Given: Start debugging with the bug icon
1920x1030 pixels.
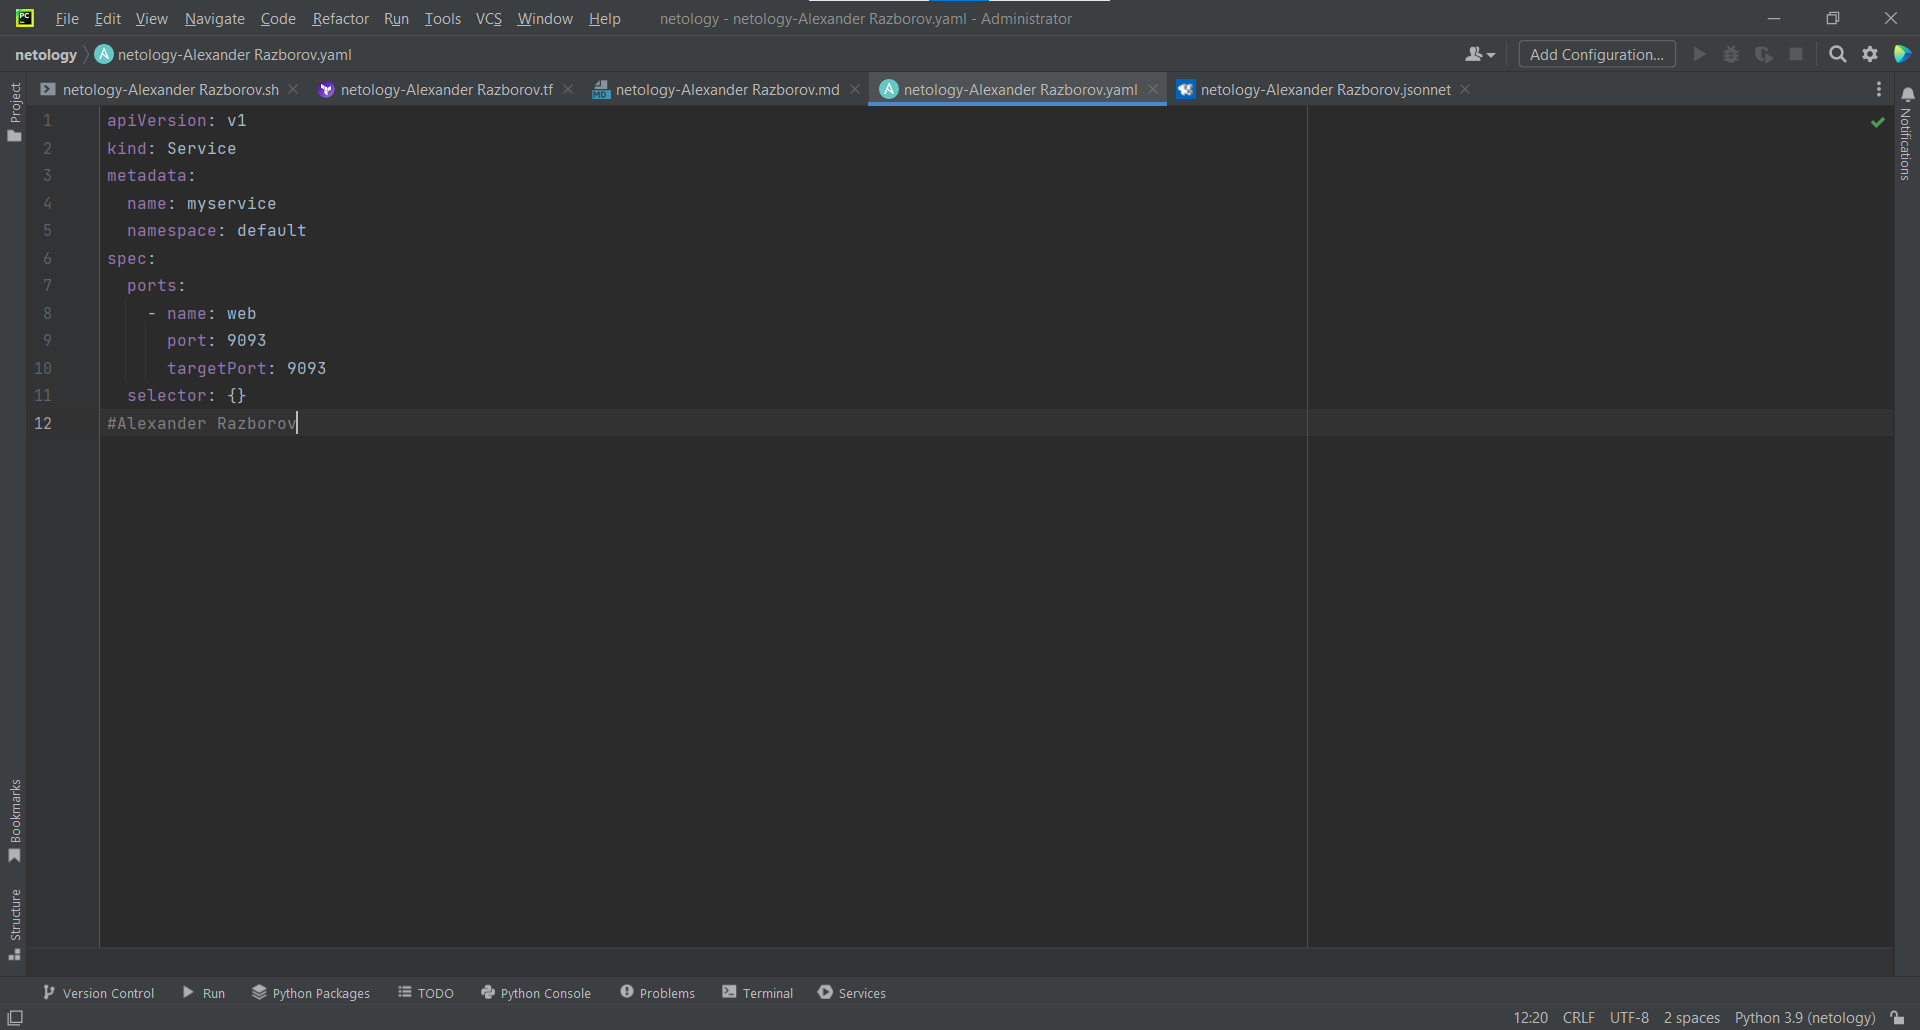Looking at the screenshot, I should tap(1731, 54).
